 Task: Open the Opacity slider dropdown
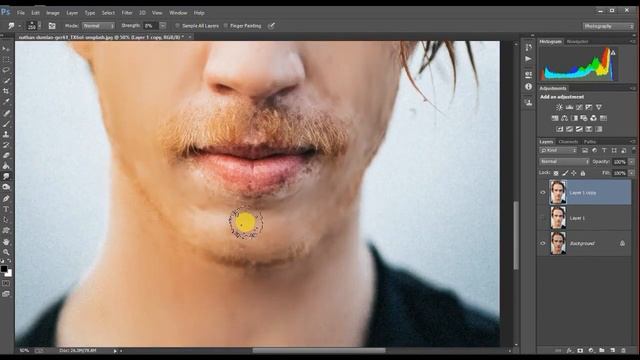coord(631,162)
